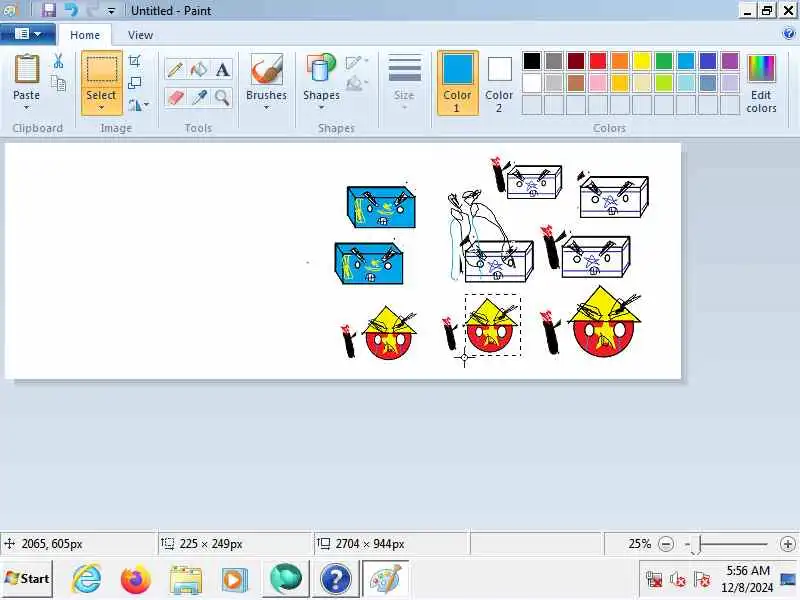Click the Crop icon
The height and width of the screenshot is (600, 800).
135,61
